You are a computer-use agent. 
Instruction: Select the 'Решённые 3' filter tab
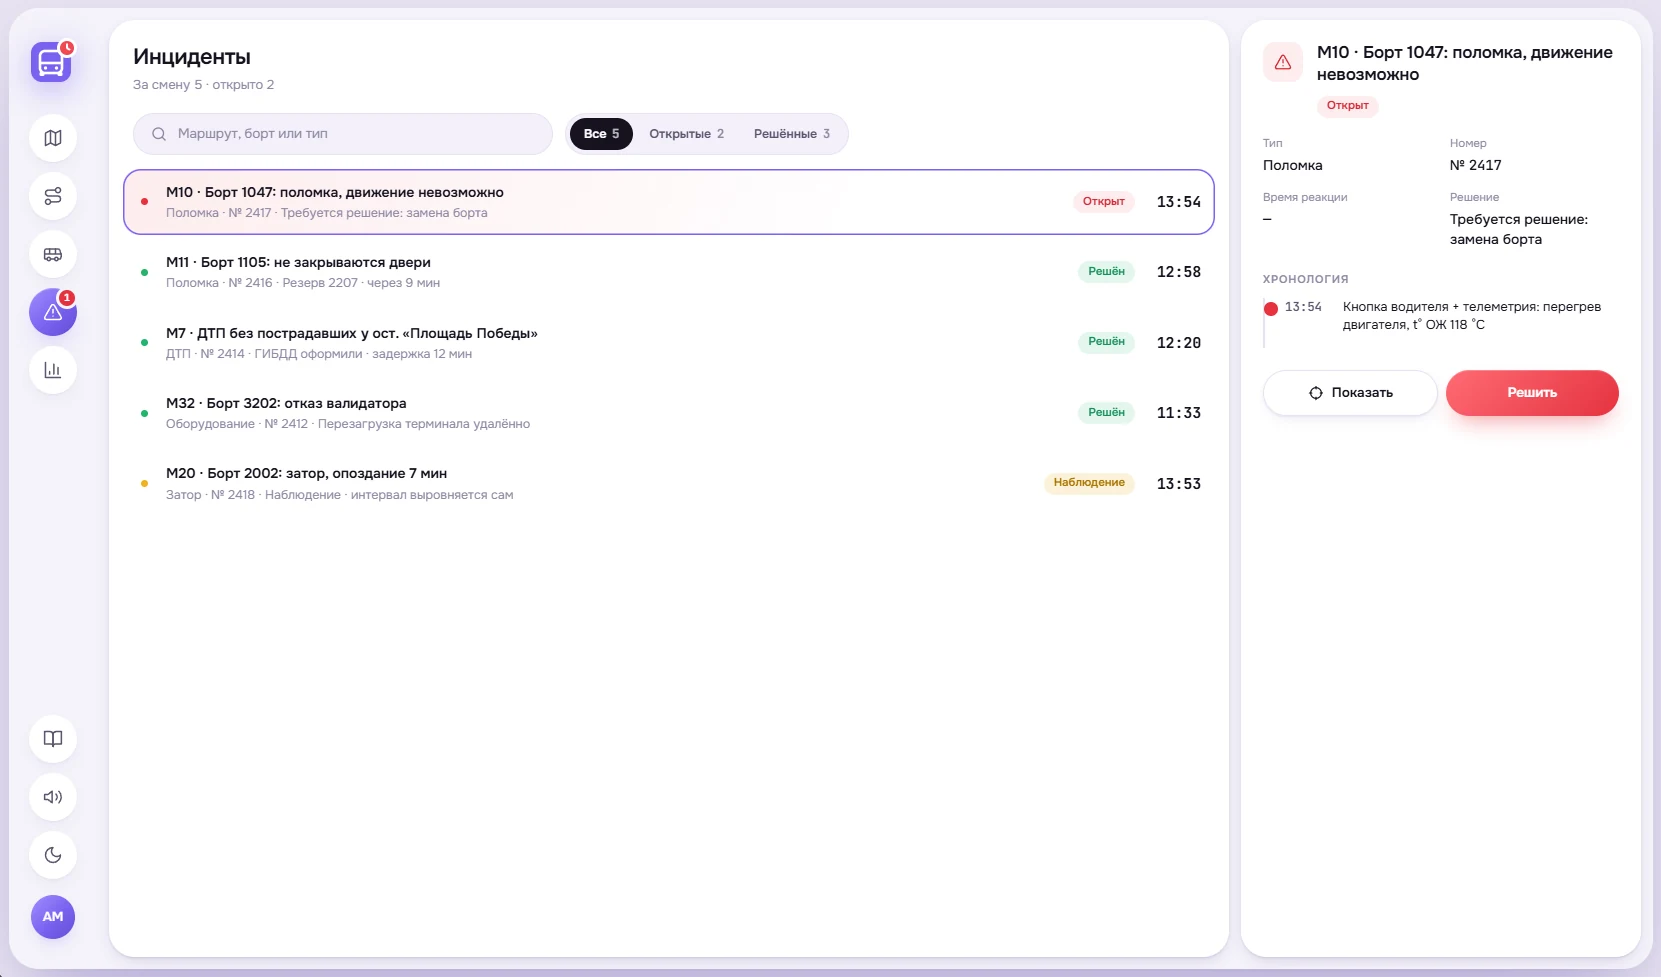[791, 134]
